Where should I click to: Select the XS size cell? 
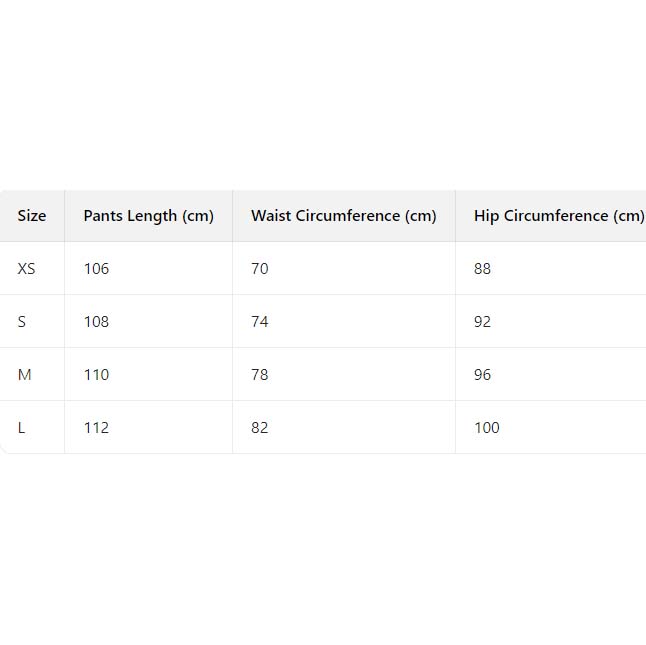pyautogui.click(x=27, y=269)
